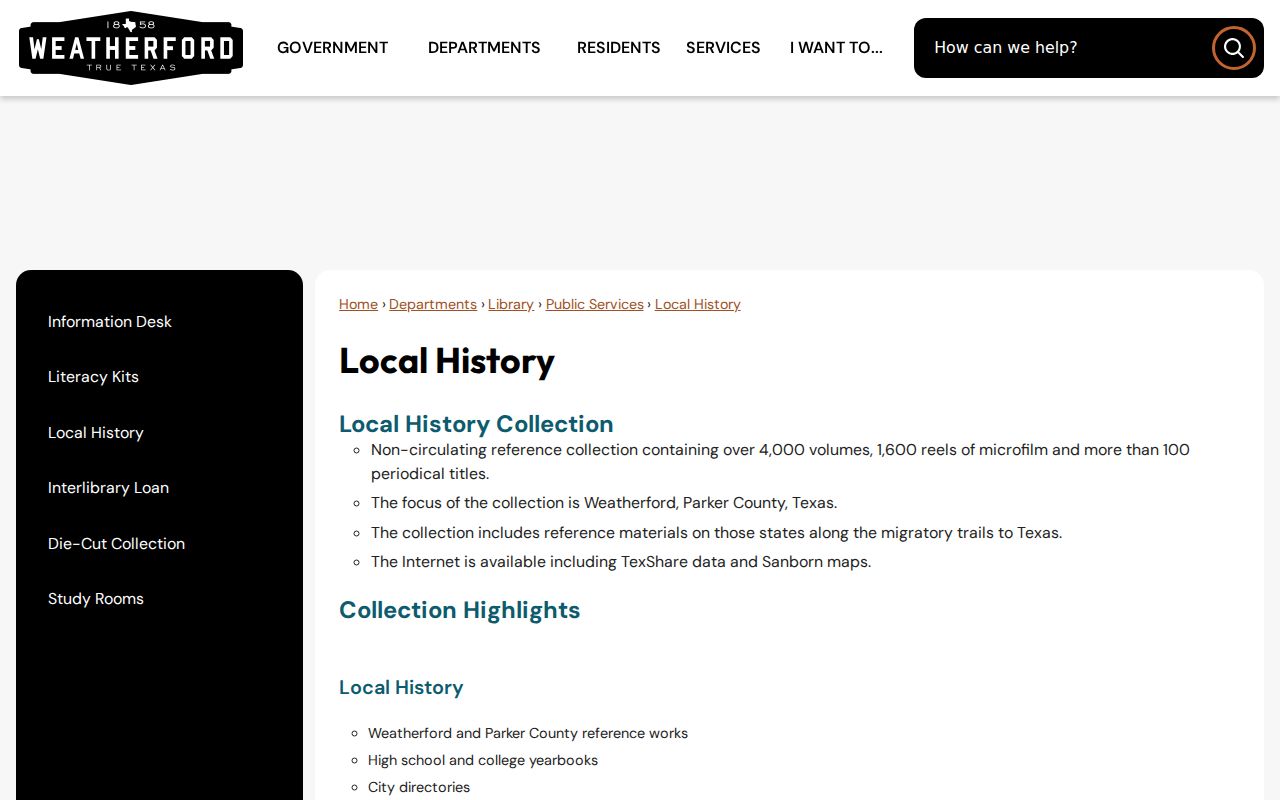The height and width of the screenshot is (800, 1280).
Task: Click the TexShare data and Sanborn maps bullet
Action: point(621,562)
